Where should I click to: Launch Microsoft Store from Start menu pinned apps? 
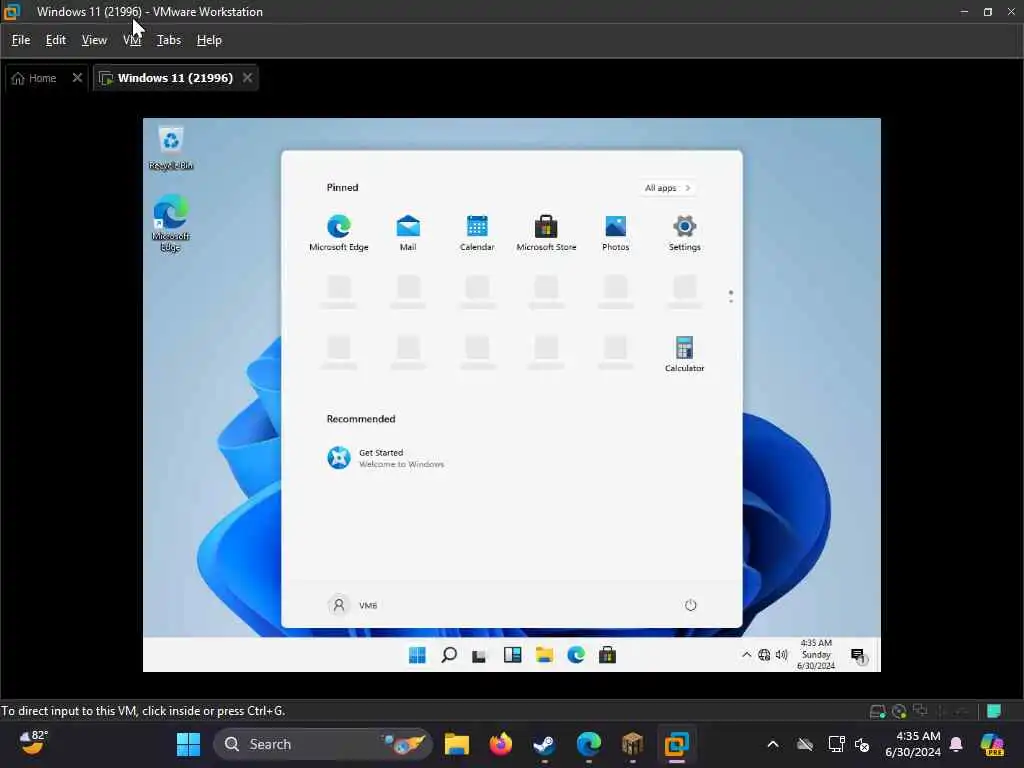546,232
